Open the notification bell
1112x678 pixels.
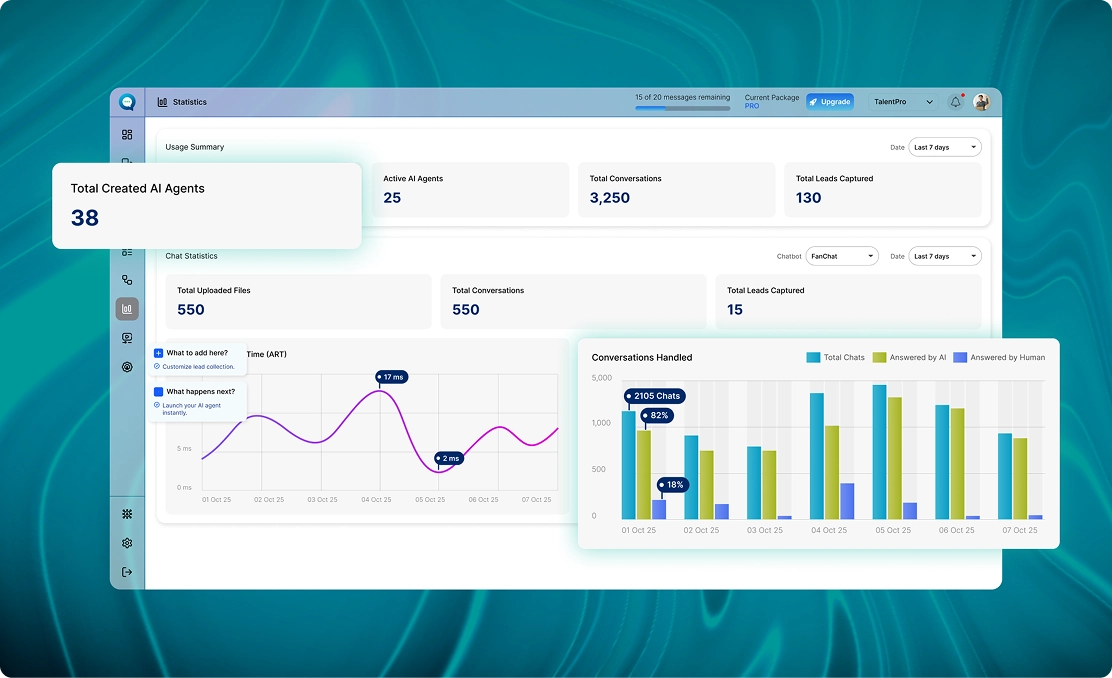pyautogui.click(x=955, y=102)
